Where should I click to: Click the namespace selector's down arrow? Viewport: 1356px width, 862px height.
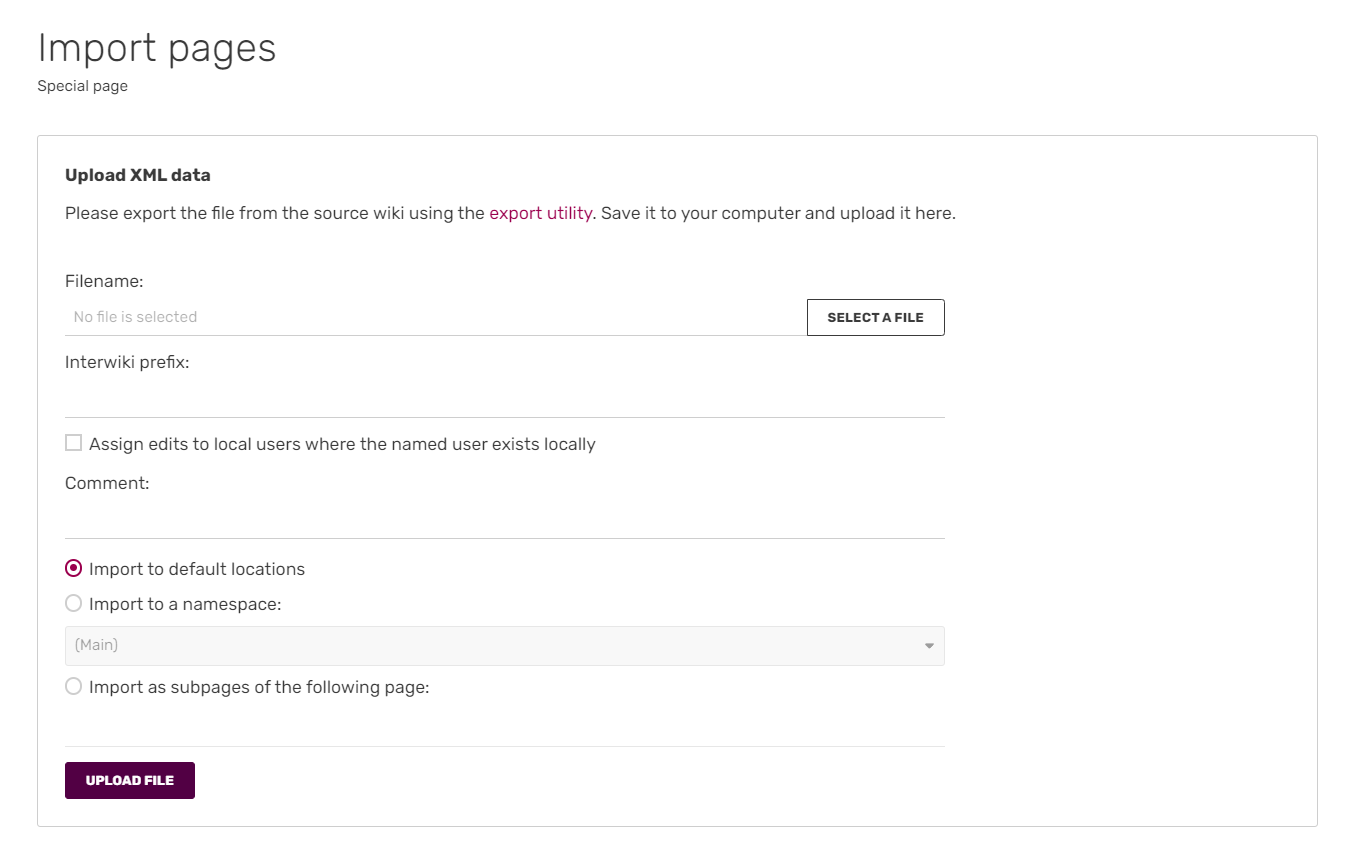point(929,646)
